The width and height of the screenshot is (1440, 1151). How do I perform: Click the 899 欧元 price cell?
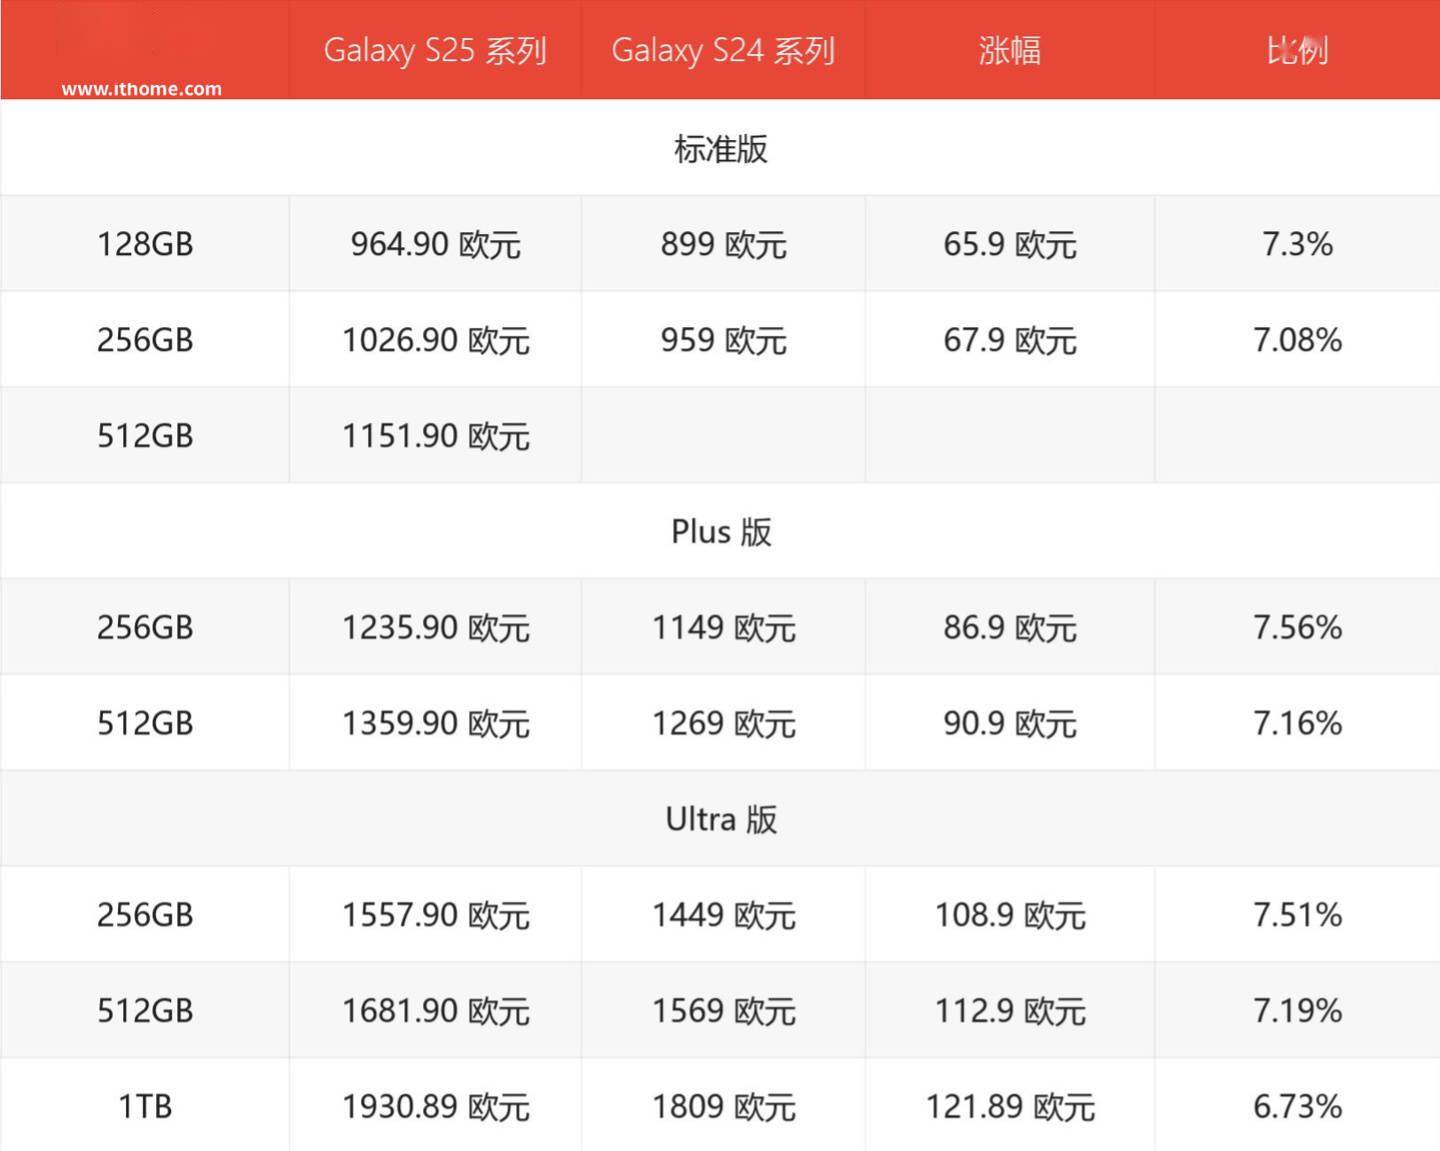click(723, 244)
